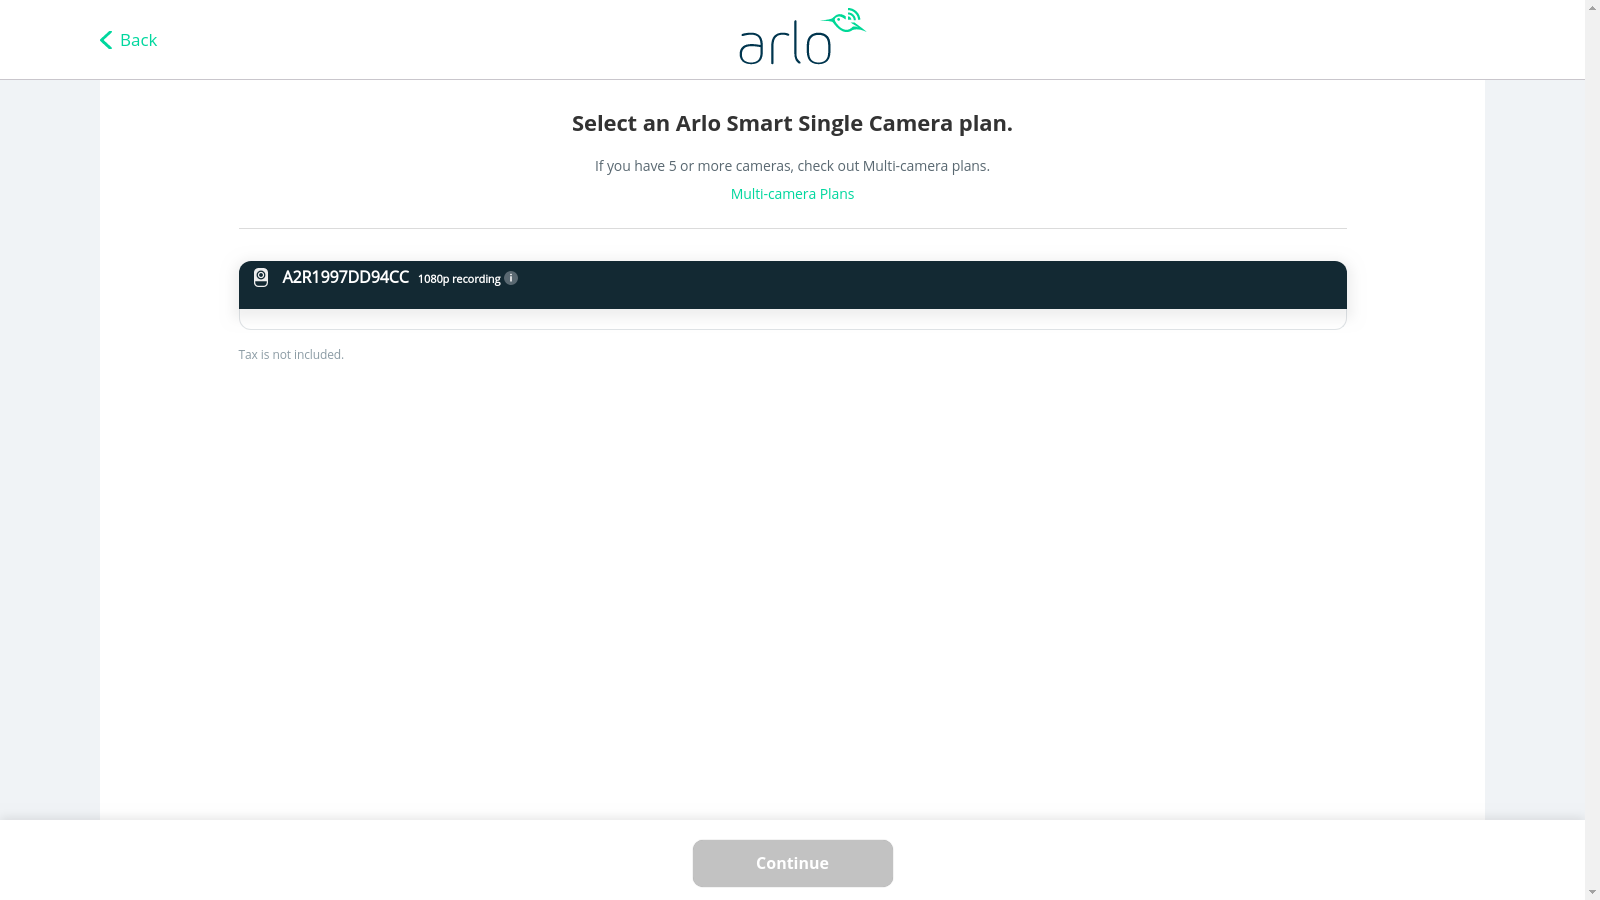Click the Arlo logo
This screenshot has width=1600, height=900.
pyautogui.click(x=802, y=37)
